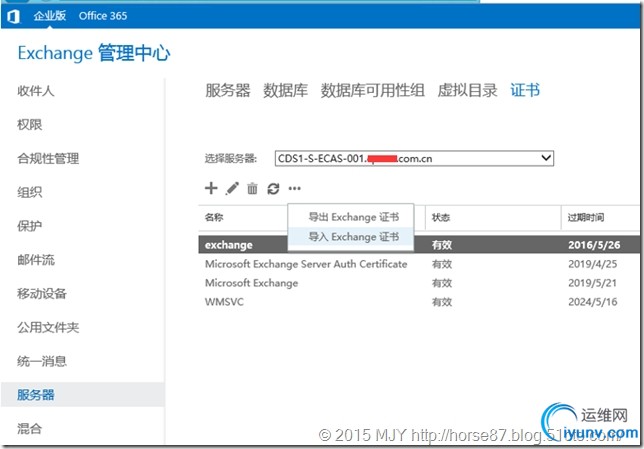Click the Office logo icon
Viewport: 644px width, 449px height.
[14, 16]
